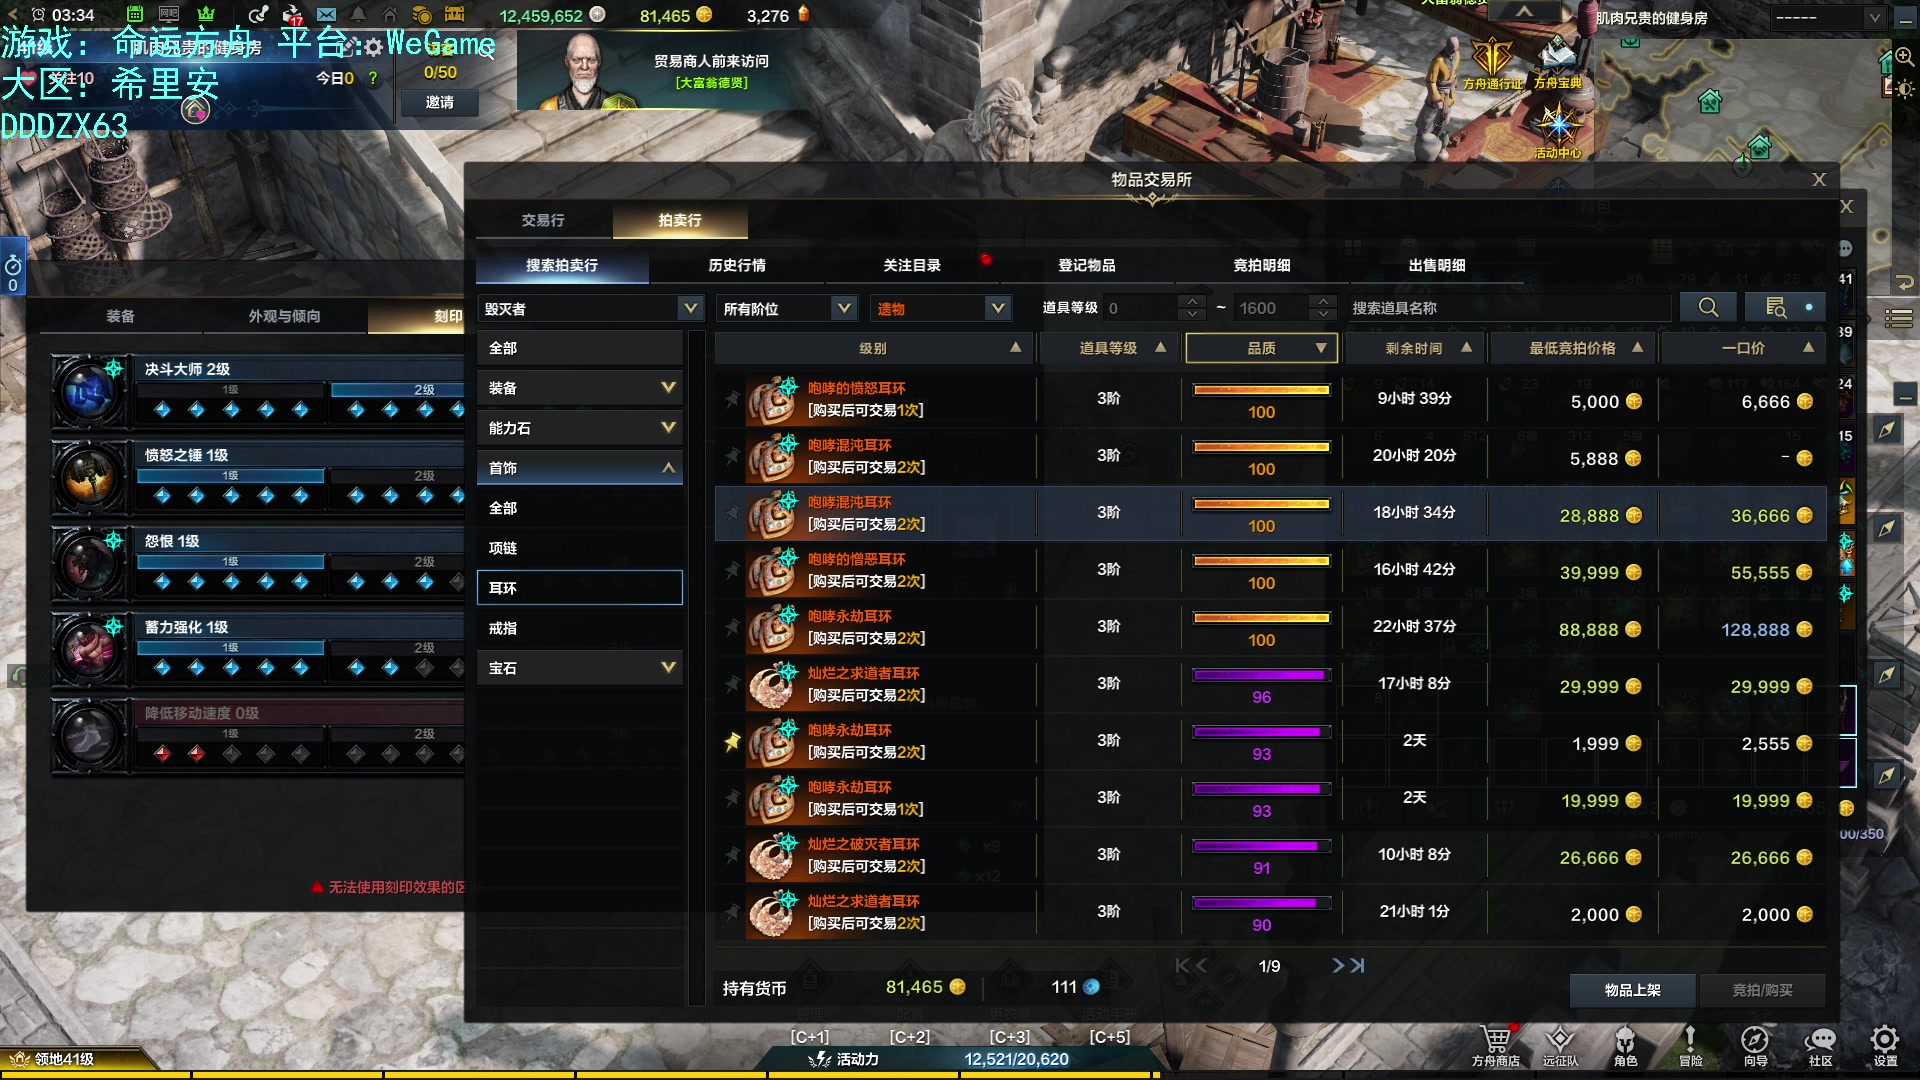Open the 向导 compass icon
1920x1080 pixels.
(1755, 1039)
